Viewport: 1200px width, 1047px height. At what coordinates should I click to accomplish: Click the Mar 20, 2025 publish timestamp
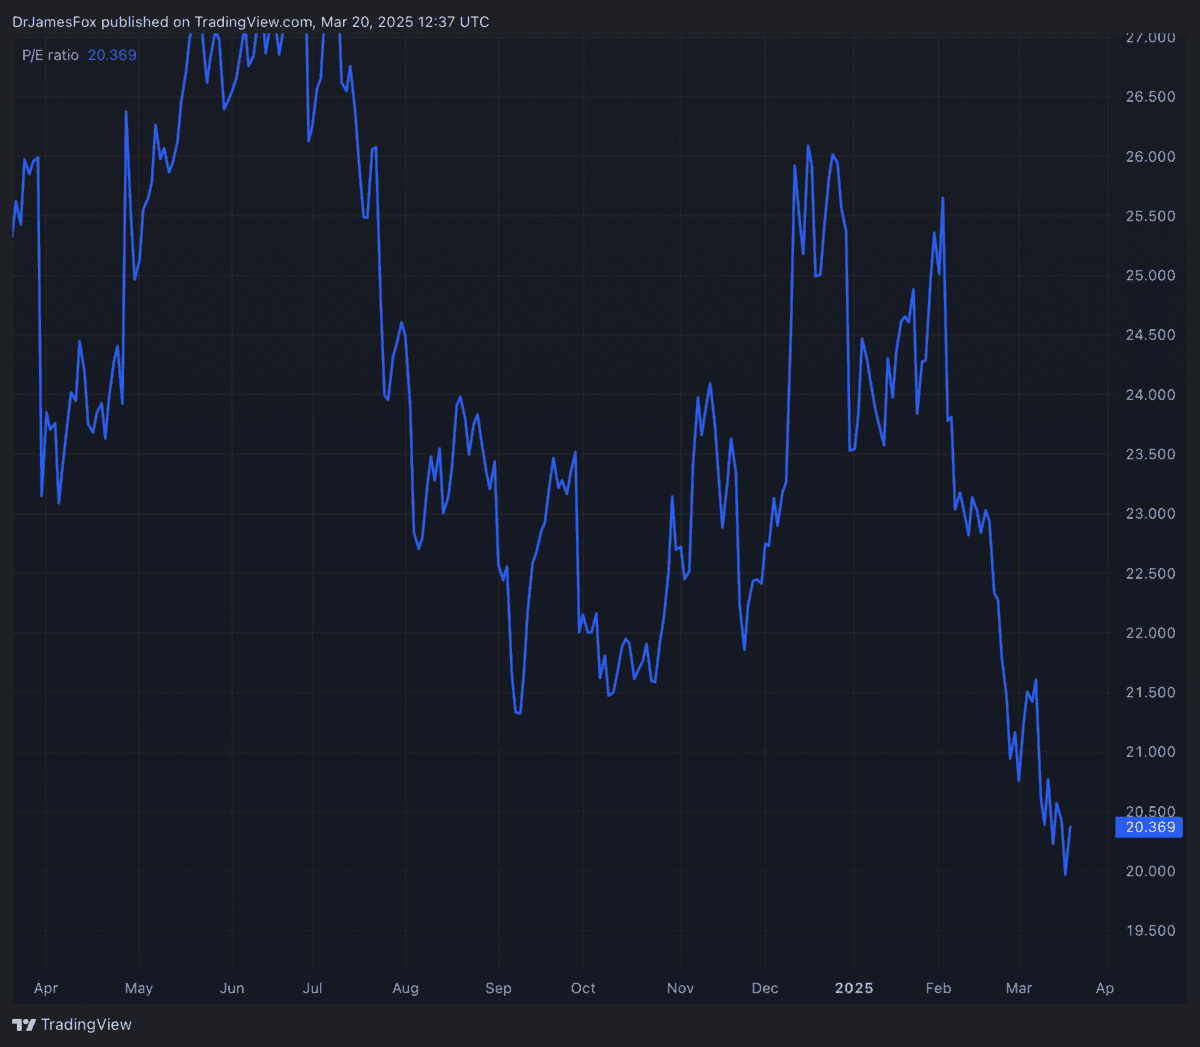coord(405,22)
